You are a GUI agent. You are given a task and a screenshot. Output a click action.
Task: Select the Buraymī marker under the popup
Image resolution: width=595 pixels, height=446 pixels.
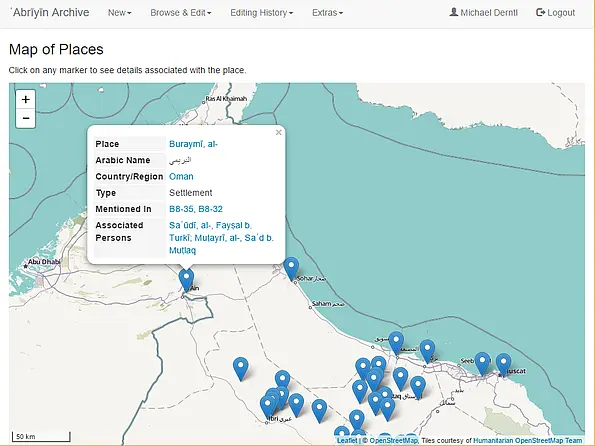pos(186,280)
